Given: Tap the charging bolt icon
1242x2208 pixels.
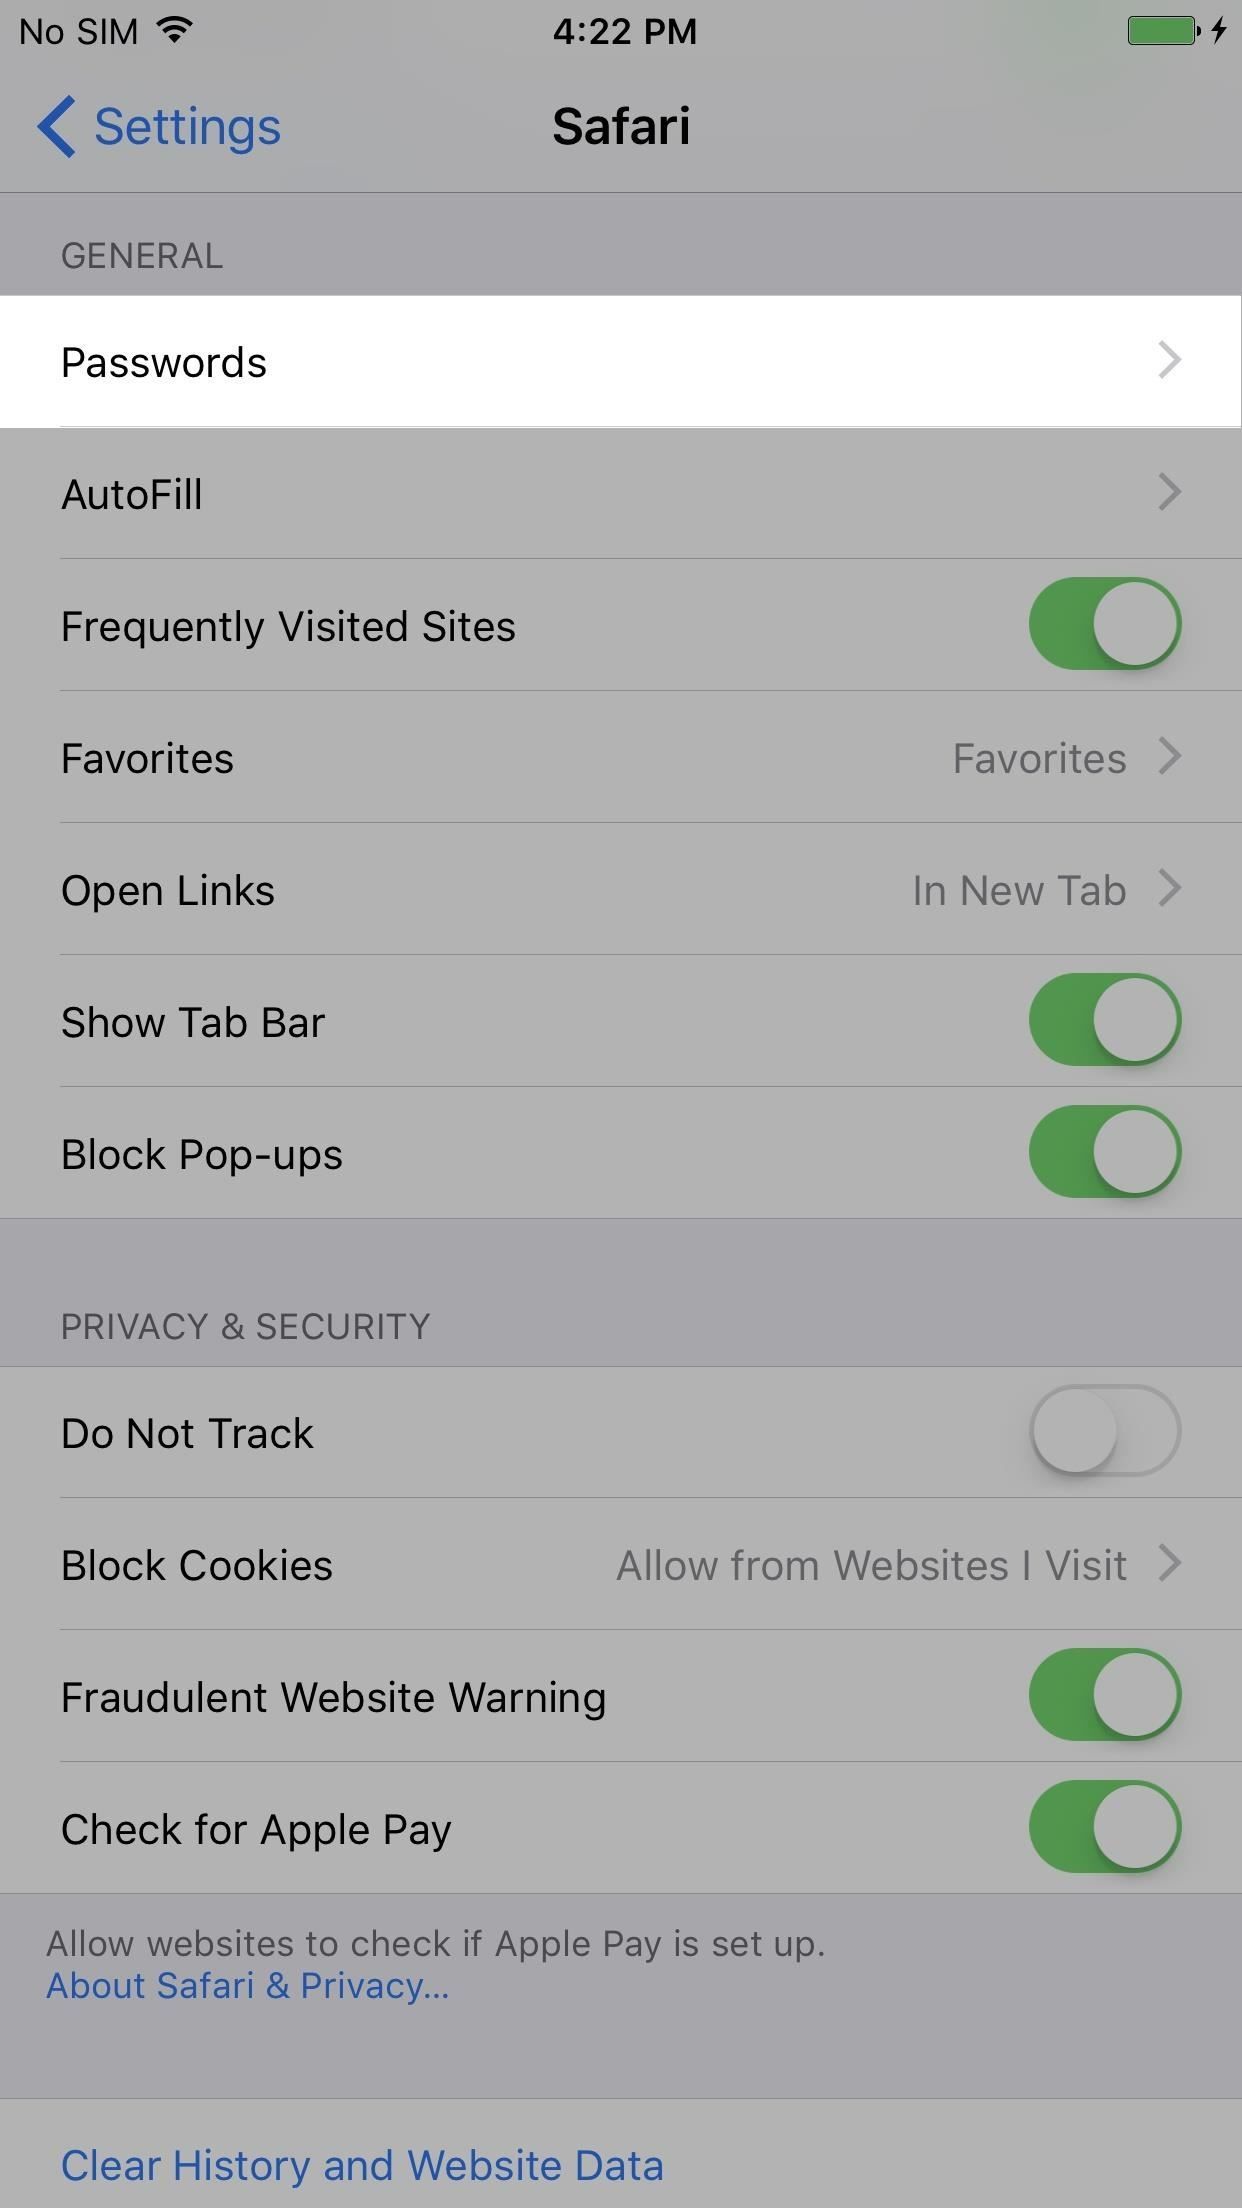Looking at the screenshot, I should [x=1218, y=31].
